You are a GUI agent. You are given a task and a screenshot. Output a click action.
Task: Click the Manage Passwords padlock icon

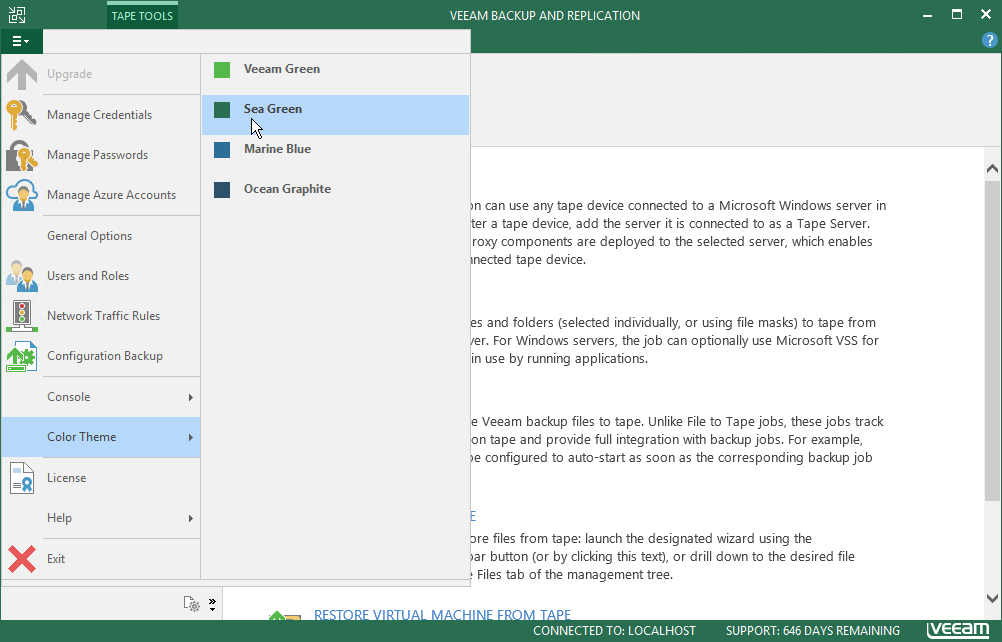click(21, 155)
